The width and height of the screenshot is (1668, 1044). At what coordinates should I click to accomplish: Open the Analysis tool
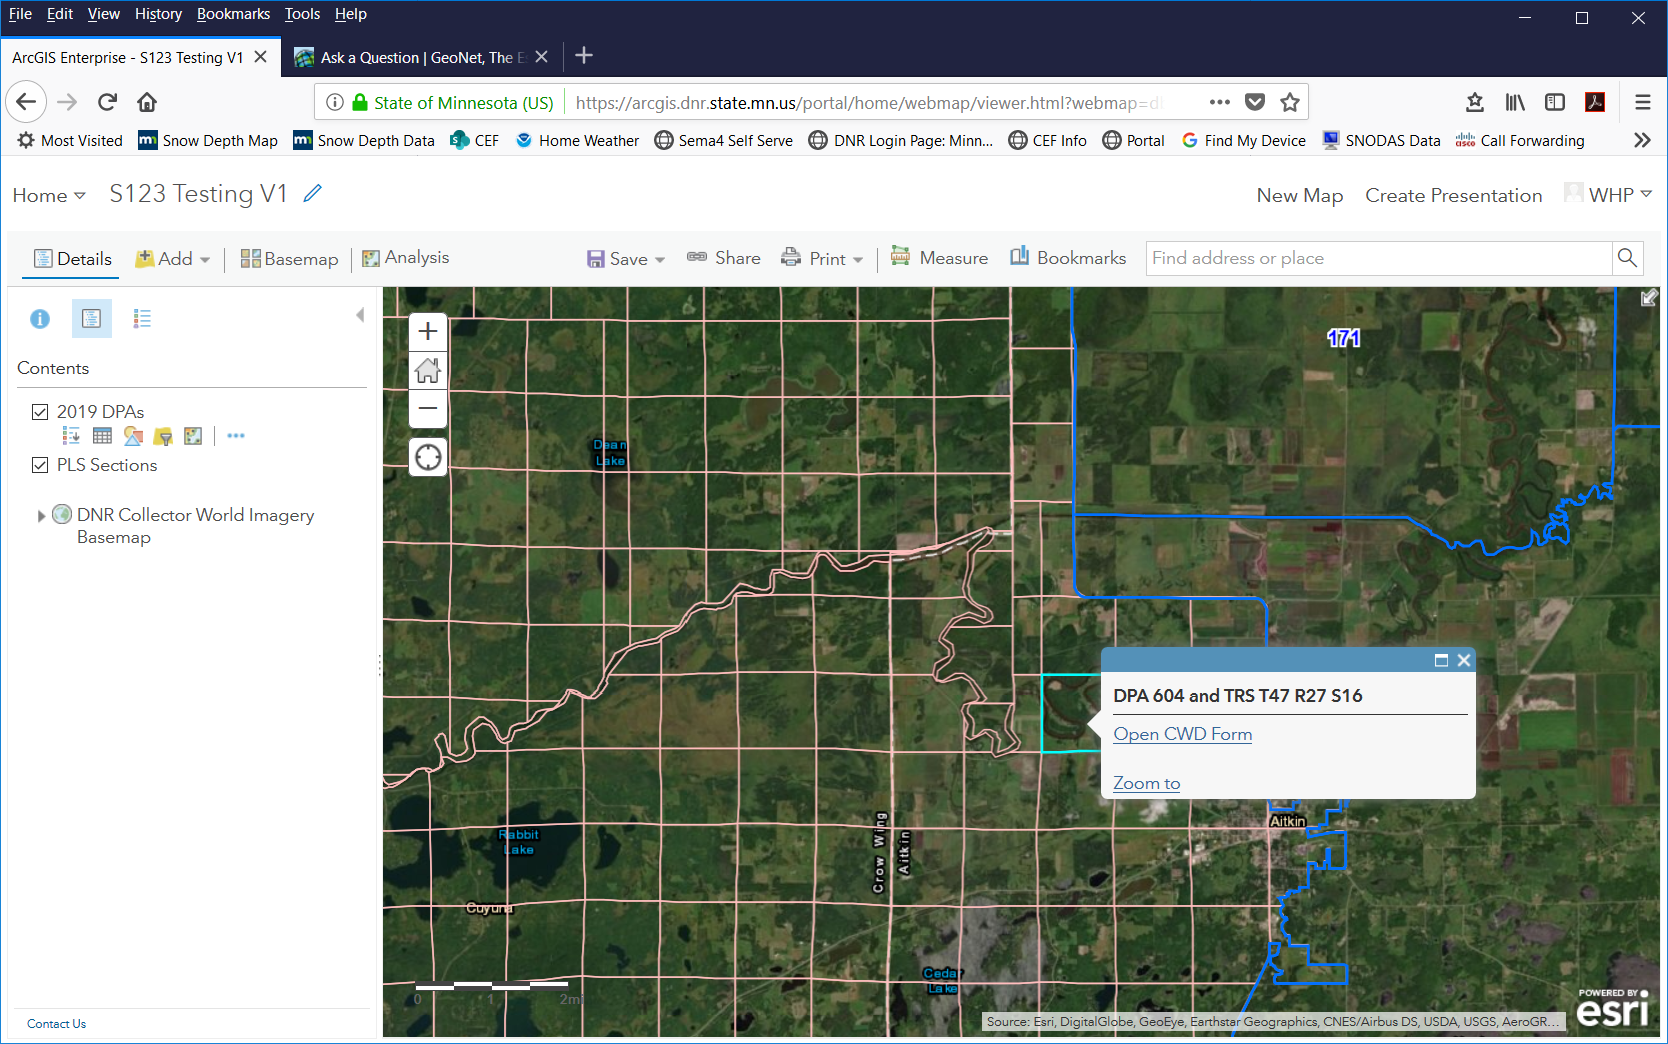[405, 258]
